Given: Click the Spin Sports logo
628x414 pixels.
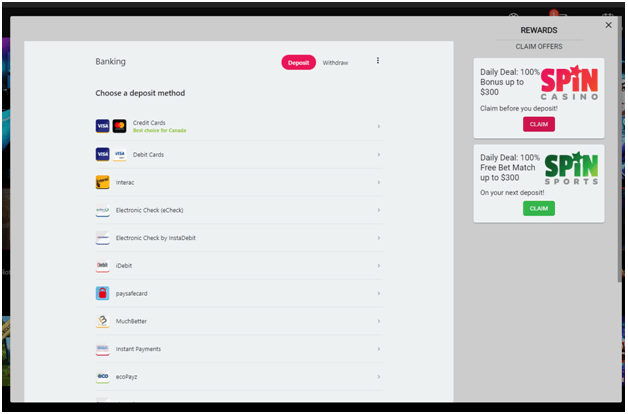Looking at the screenshot, I should click(572, 168).
